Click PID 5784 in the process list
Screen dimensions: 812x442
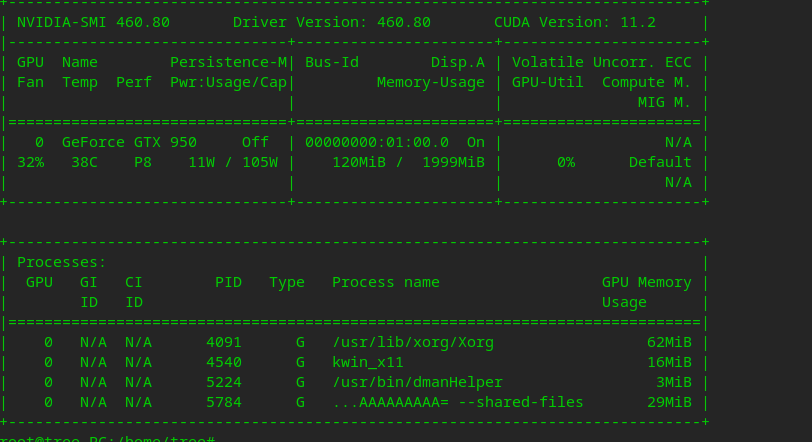224,402
